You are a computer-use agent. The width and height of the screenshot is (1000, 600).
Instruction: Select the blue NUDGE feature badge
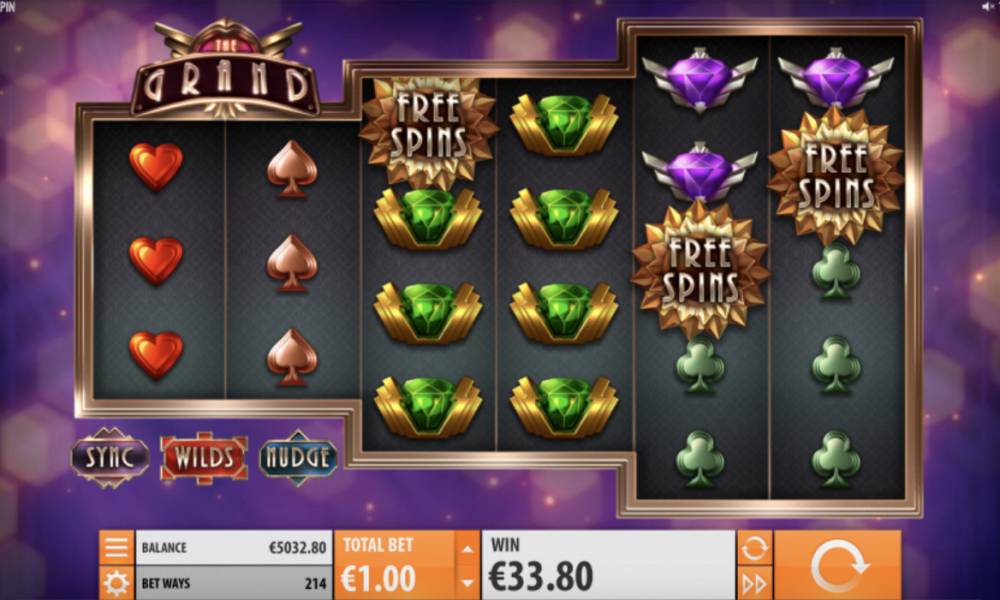coord(298,458)
